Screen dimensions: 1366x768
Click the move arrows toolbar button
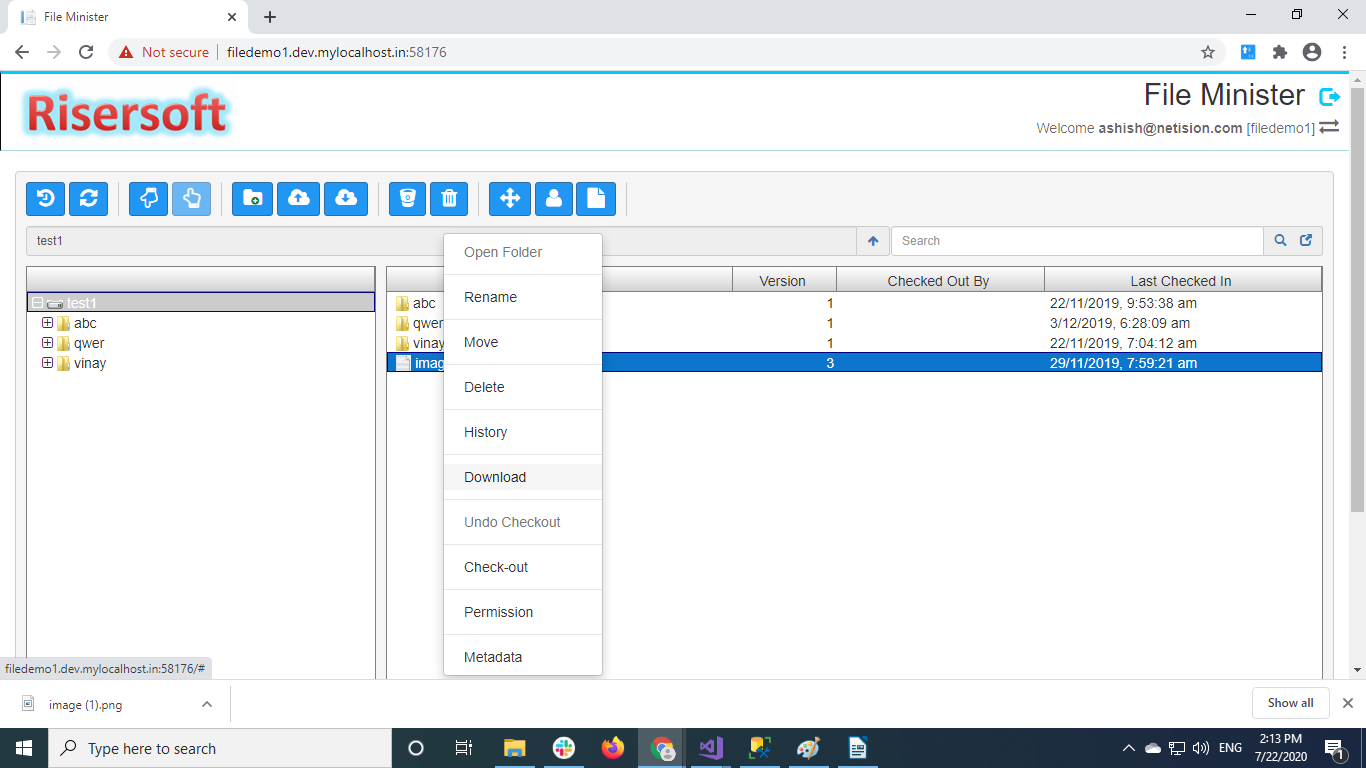coord(509,199)
